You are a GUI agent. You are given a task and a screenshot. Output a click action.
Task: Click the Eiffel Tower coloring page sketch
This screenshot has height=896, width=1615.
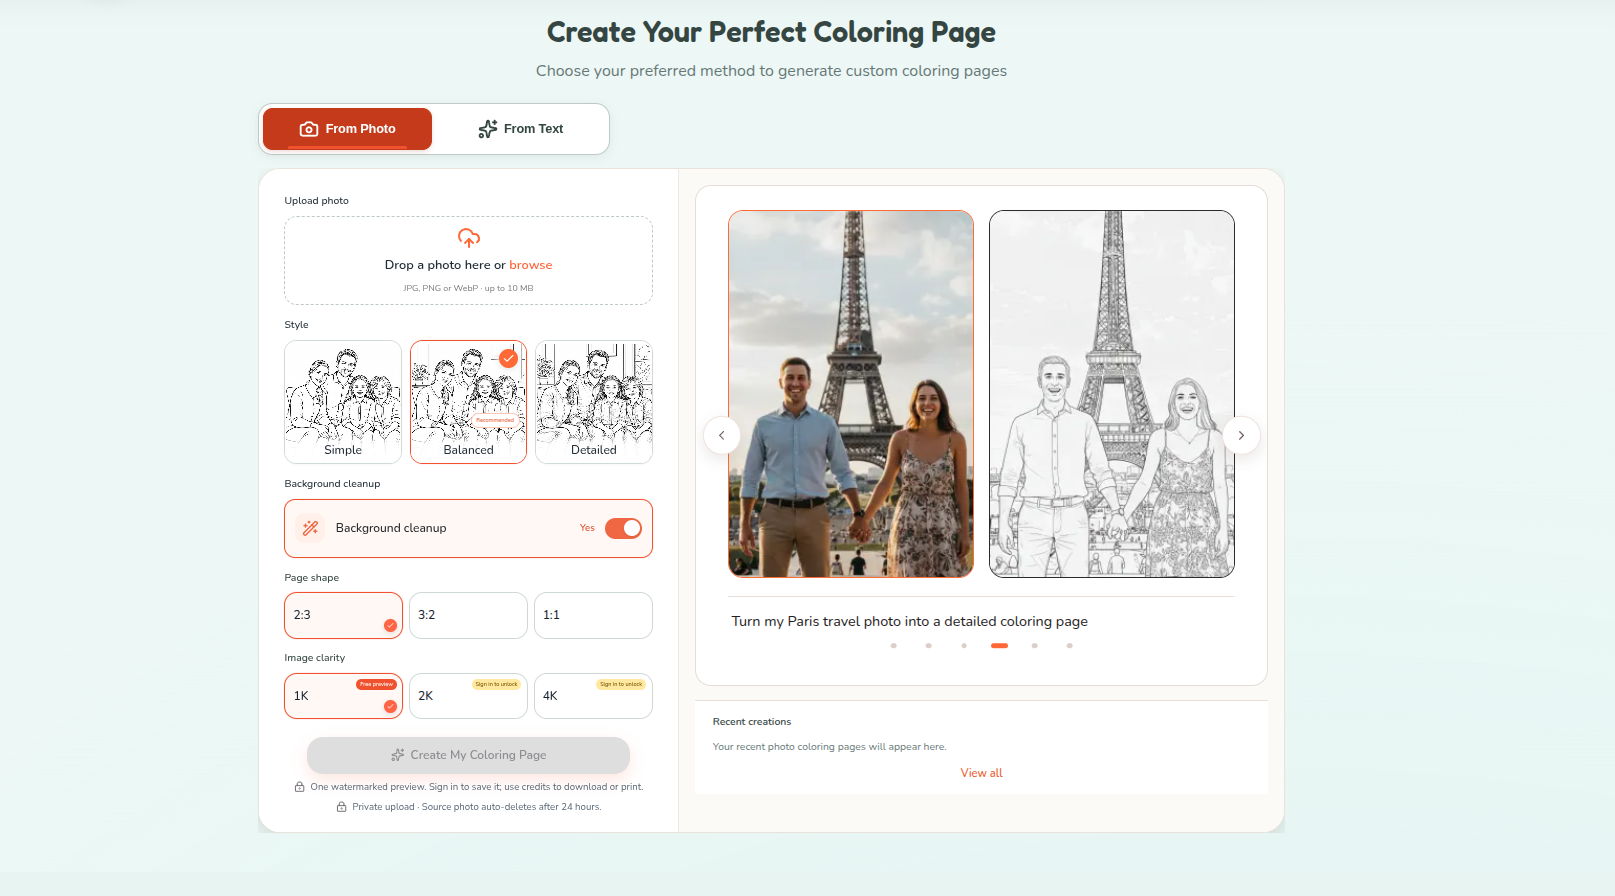click(1112, 394)
